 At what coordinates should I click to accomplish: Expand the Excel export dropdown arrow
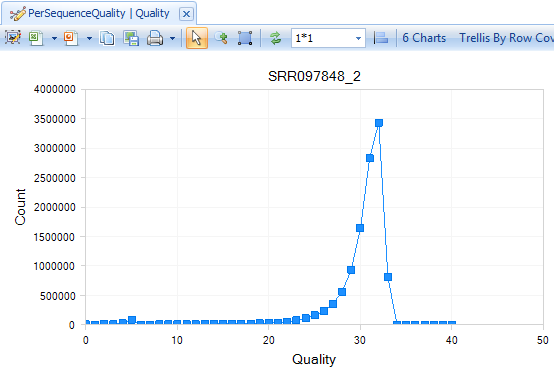pos(54,38)
